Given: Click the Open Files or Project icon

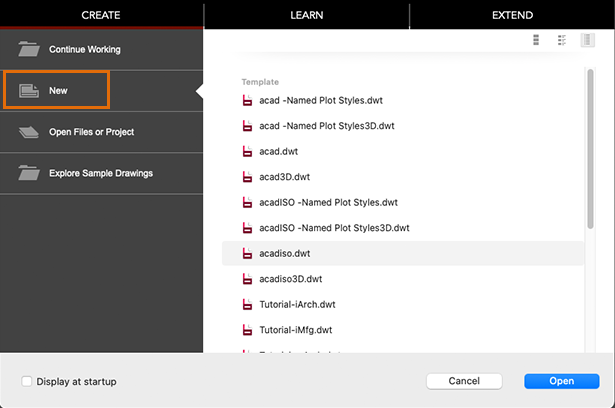Looking at the screenshot, I should (29, 132).
